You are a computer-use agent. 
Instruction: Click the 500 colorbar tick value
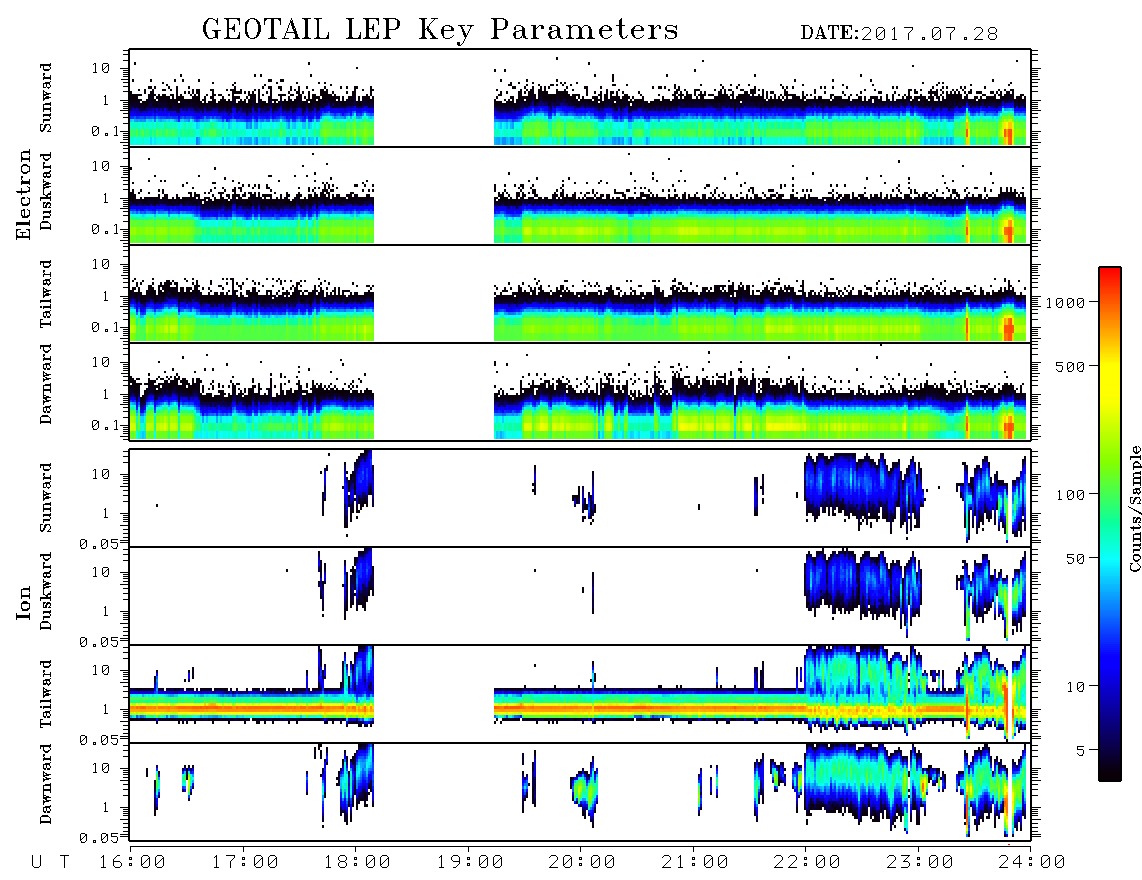click(x=1070, y=366)
